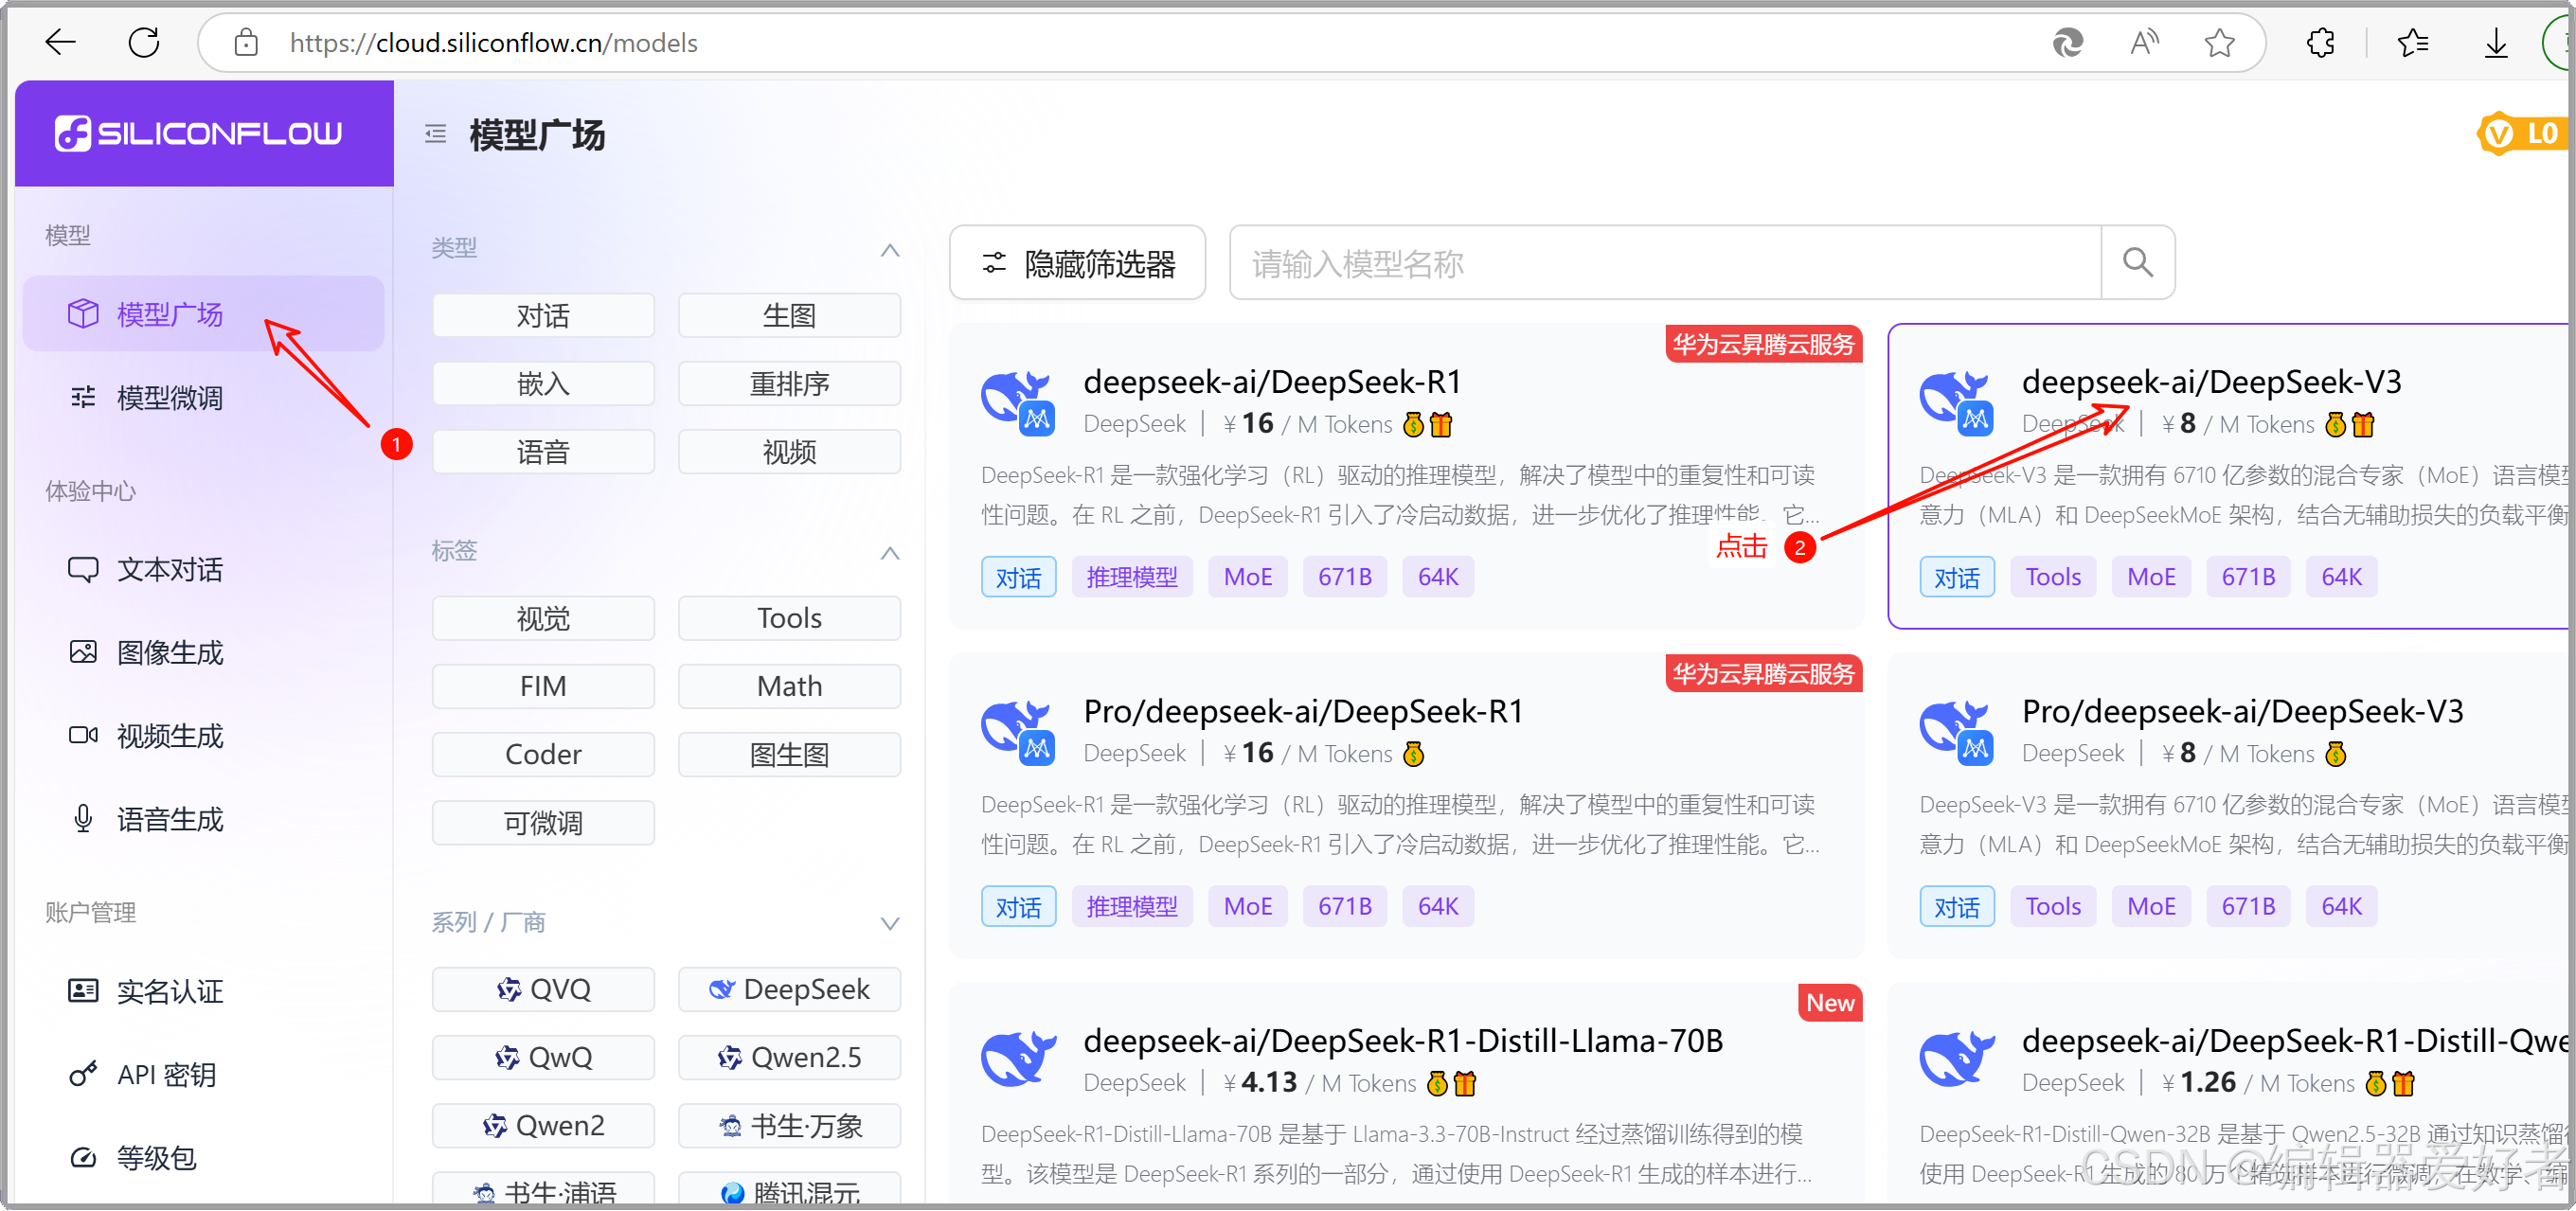
Task: Expand the 系列 / 厂商 section chevron
Action: (889, 922)
